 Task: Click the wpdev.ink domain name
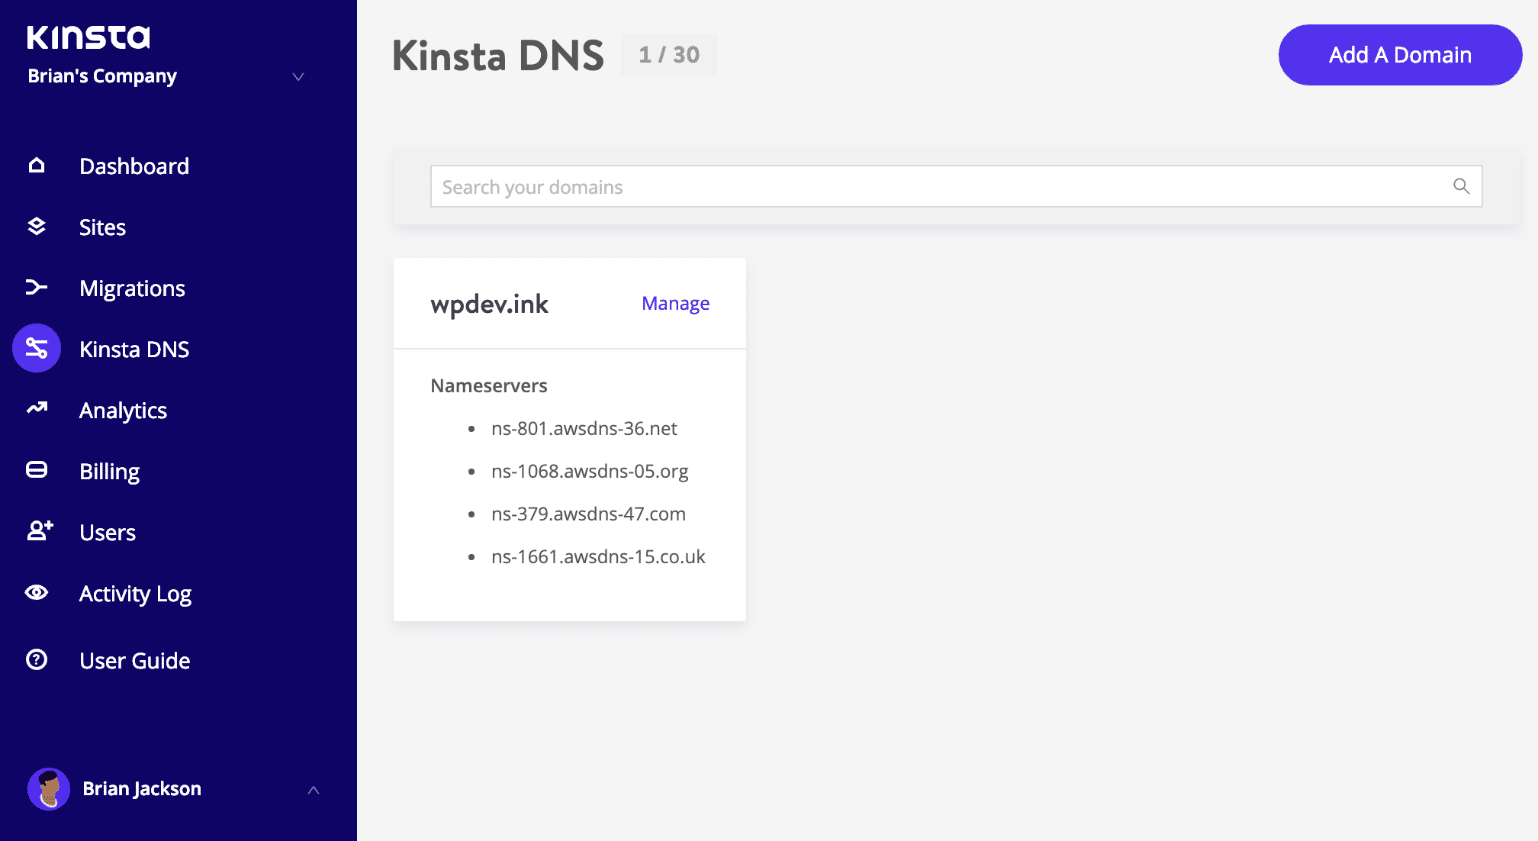[x=490, y=304]
